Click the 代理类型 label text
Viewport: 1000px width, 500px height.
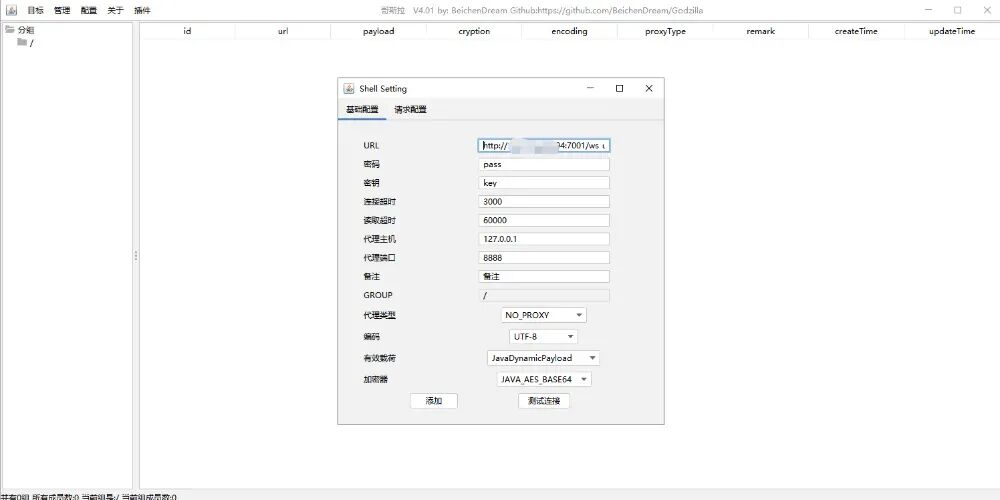click(379, 315)
